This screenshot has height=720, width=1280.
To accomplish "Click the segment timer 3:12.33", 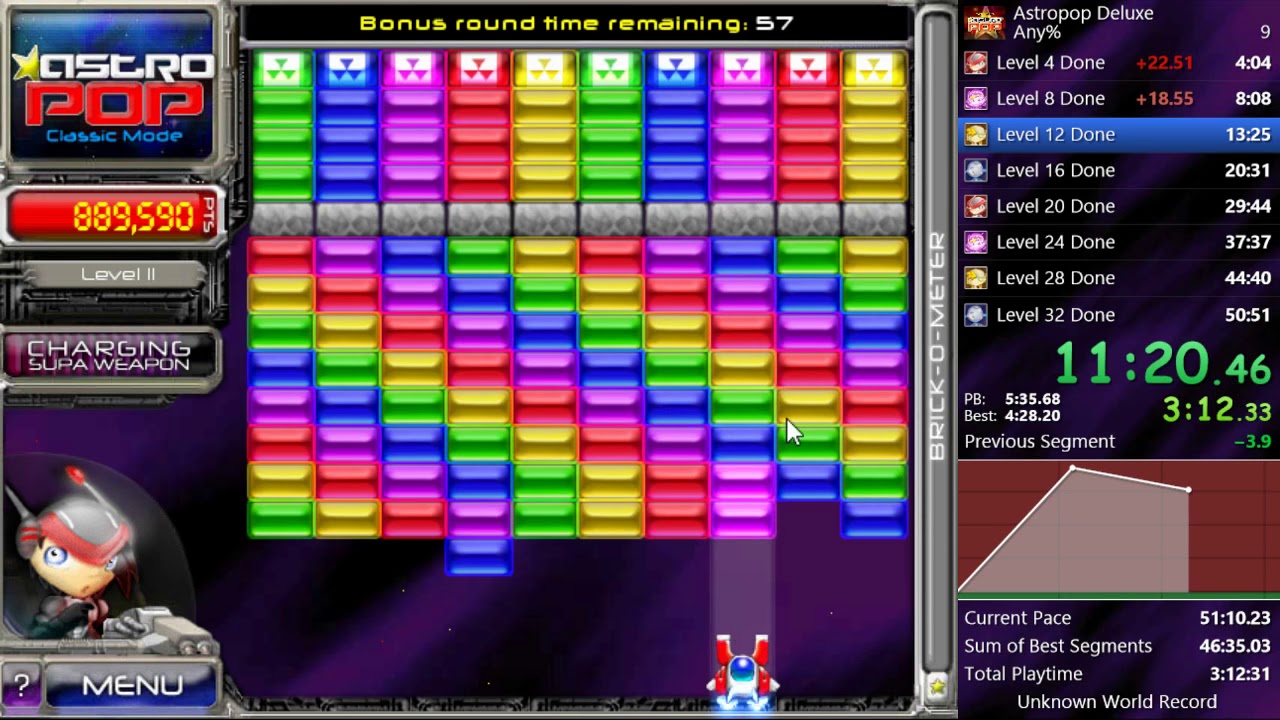I will coord(1217,410).
